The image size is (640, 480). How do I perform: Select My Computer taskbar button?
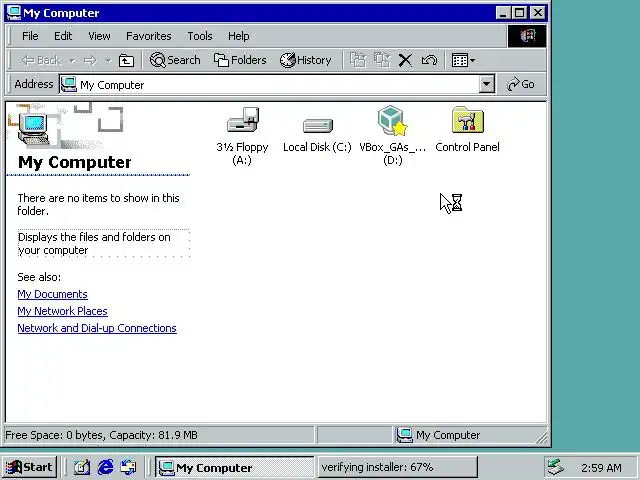click(234, 467)
